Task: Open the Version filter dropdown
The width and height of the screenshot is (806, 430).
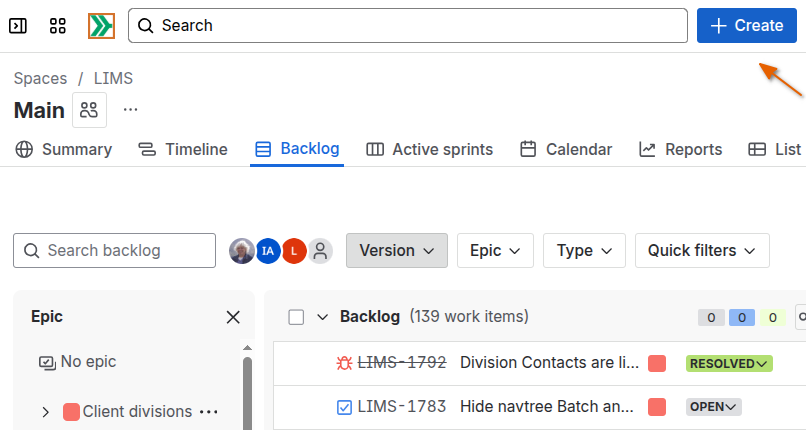Action: pos(396,251)
